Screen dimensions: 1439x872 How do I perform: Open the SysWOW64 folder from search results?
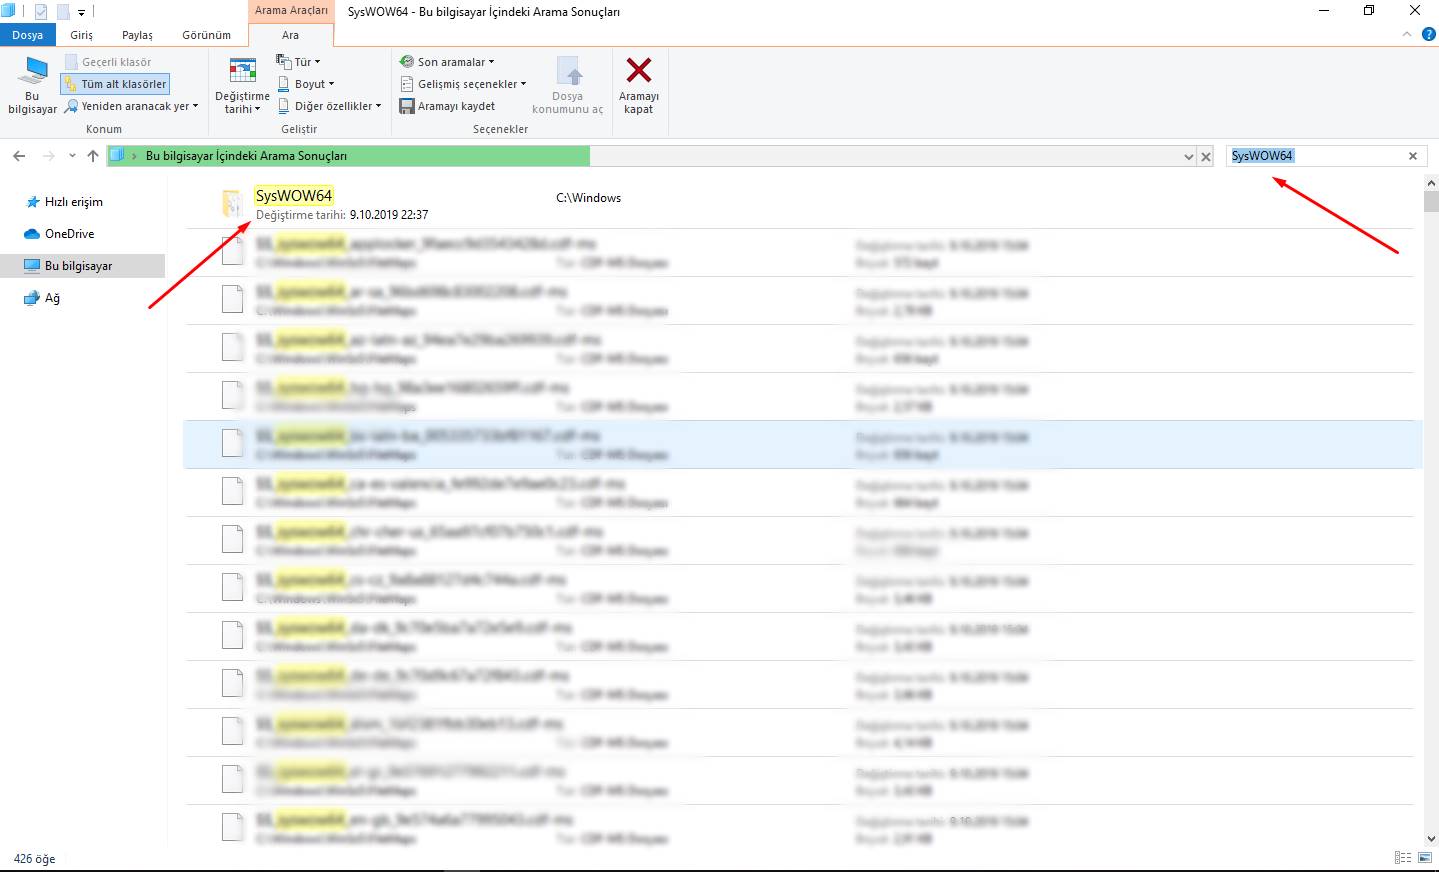coord(293,196)
